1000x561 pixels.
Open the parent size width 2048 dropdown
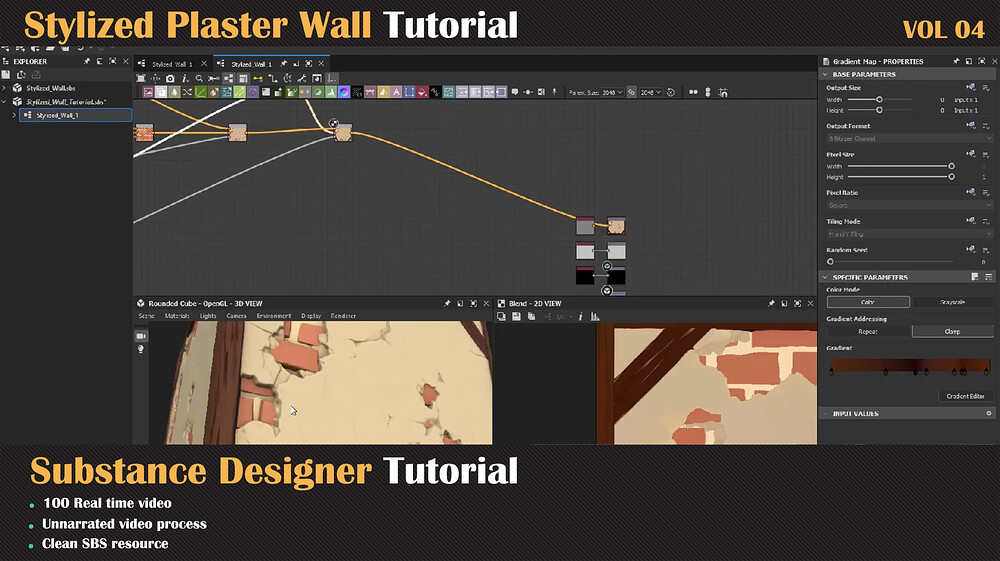613,92
